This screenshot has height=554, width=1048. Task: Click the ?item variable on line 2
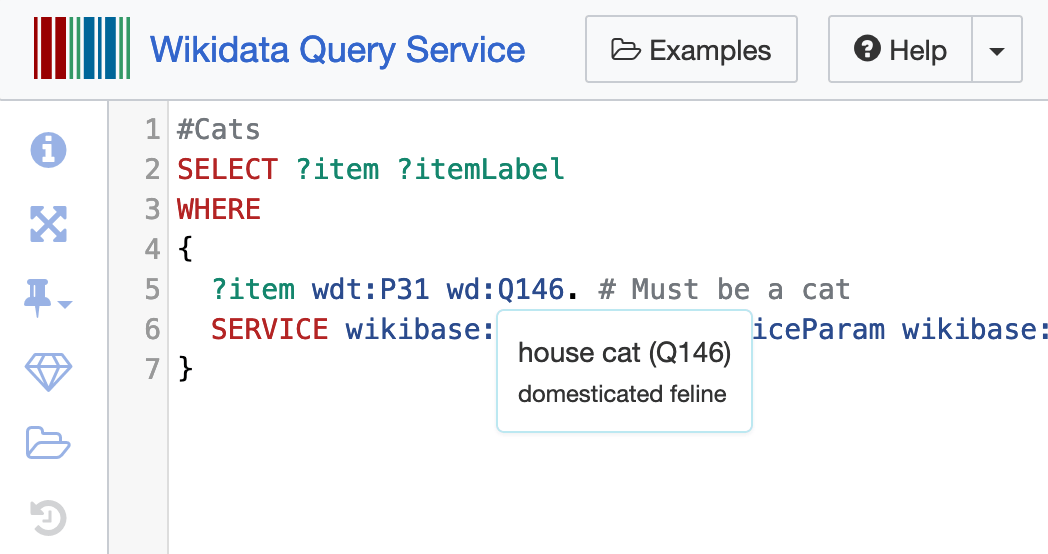click(x=337, y=169)
